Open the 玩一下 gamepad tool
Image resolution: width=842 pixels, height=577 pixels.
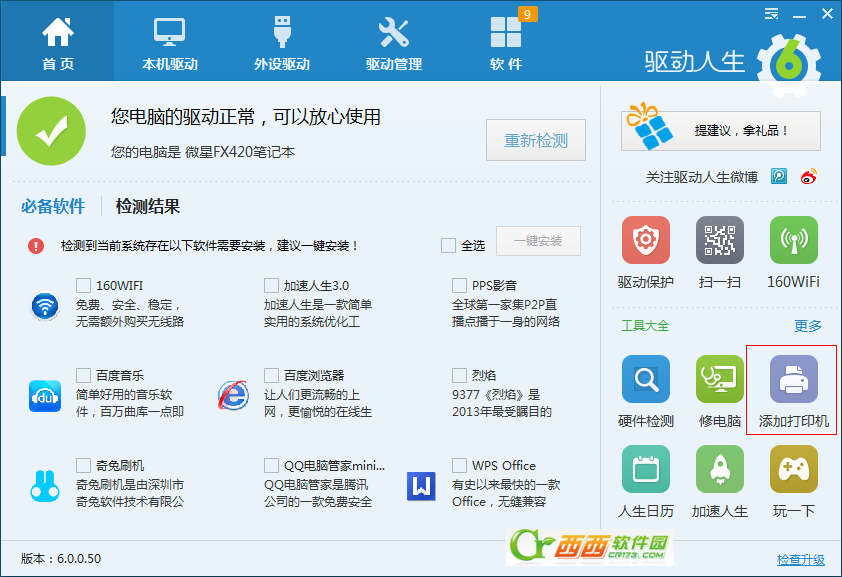coord(794,469)
